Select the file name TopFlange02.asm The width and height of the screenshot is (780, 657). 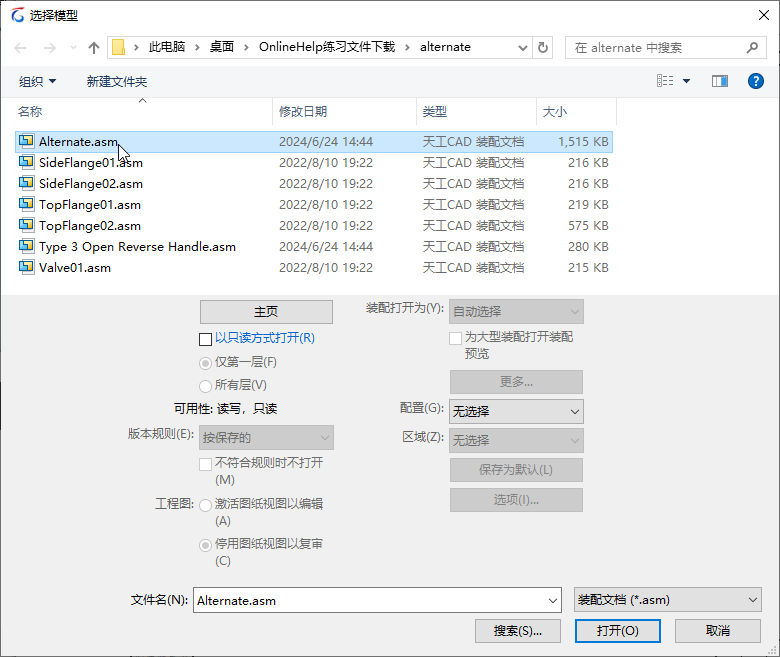click(x=90, y=226)
